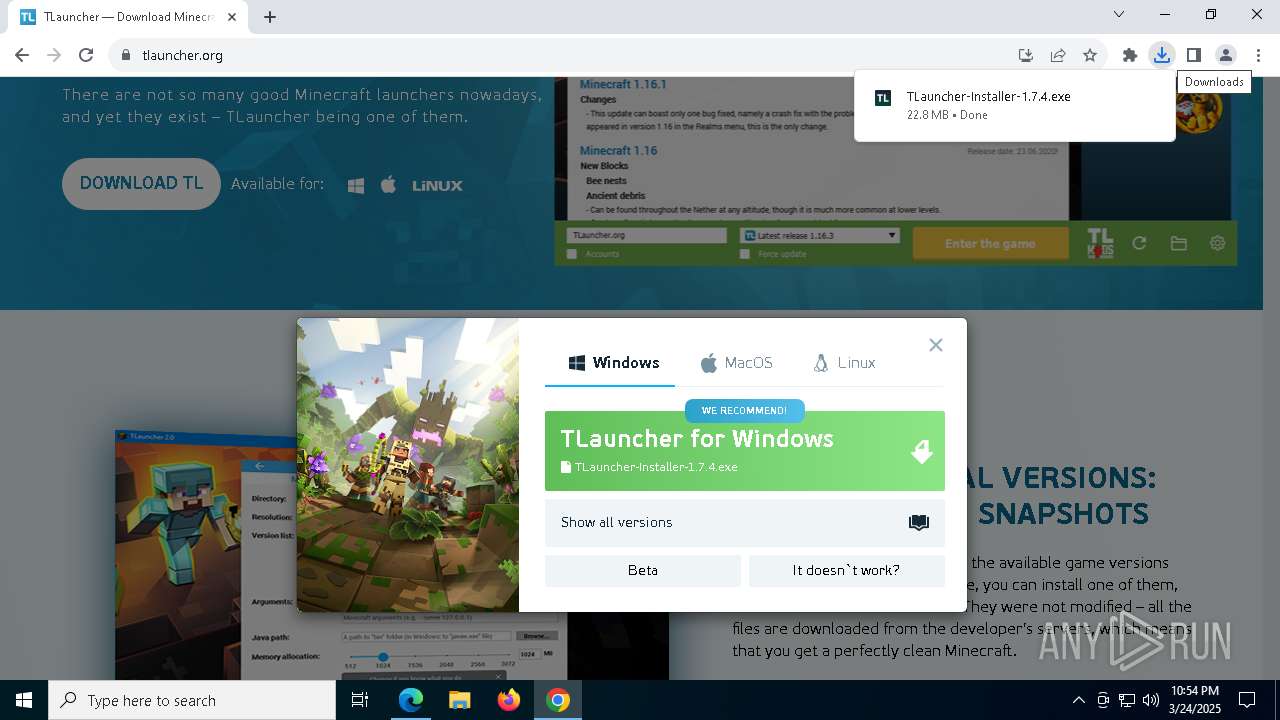Open the Extensions puzzle icon
The width and height of the screenshot is (1280, 720).
pyautogui.click(x=1130, y=55)
